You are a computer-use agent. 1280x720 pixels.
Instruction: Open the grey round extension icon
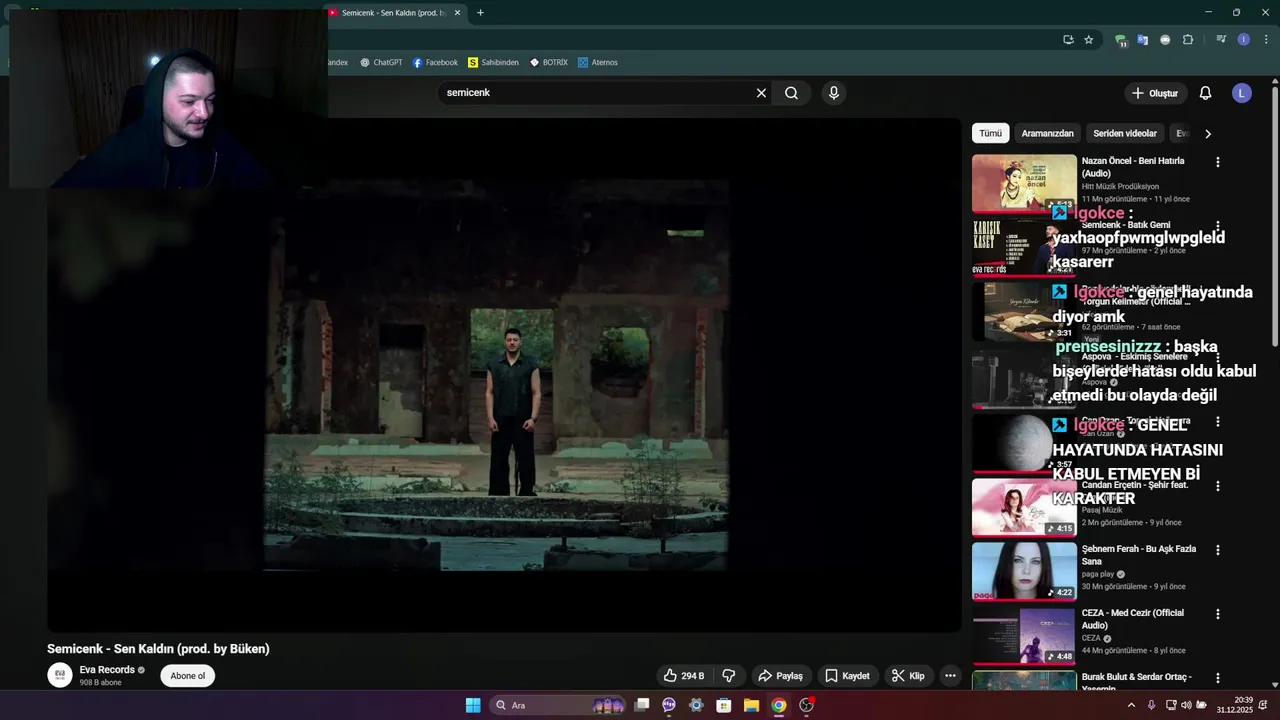click(x=1165, y=40)
